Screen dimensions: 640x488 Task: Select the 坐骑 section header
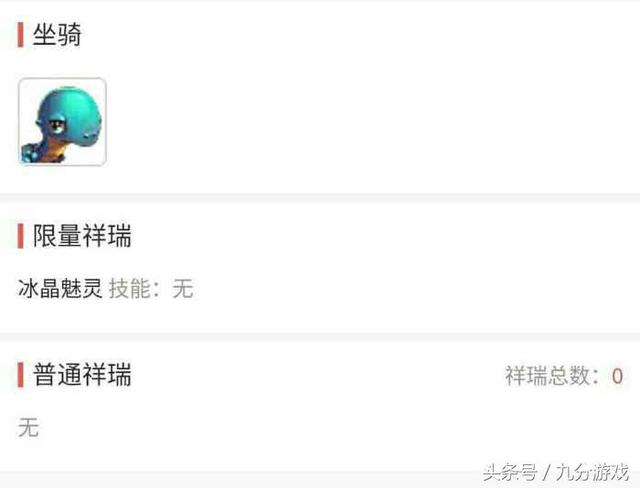(57, 35)
